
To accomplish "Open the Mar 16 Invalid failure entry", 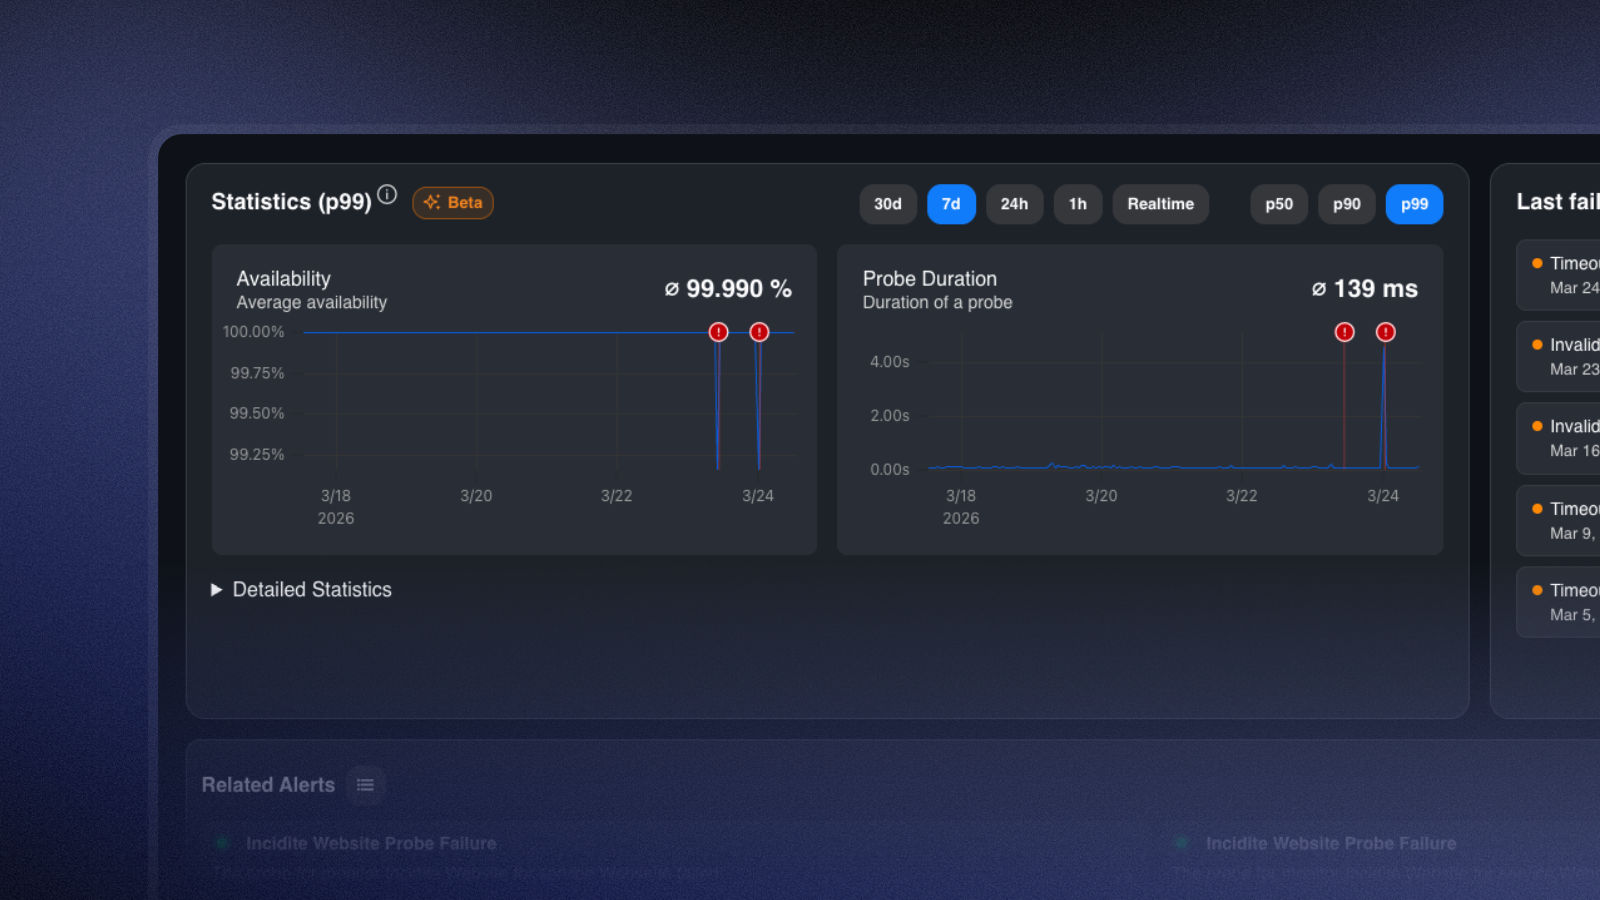I will click(1558, 439).
